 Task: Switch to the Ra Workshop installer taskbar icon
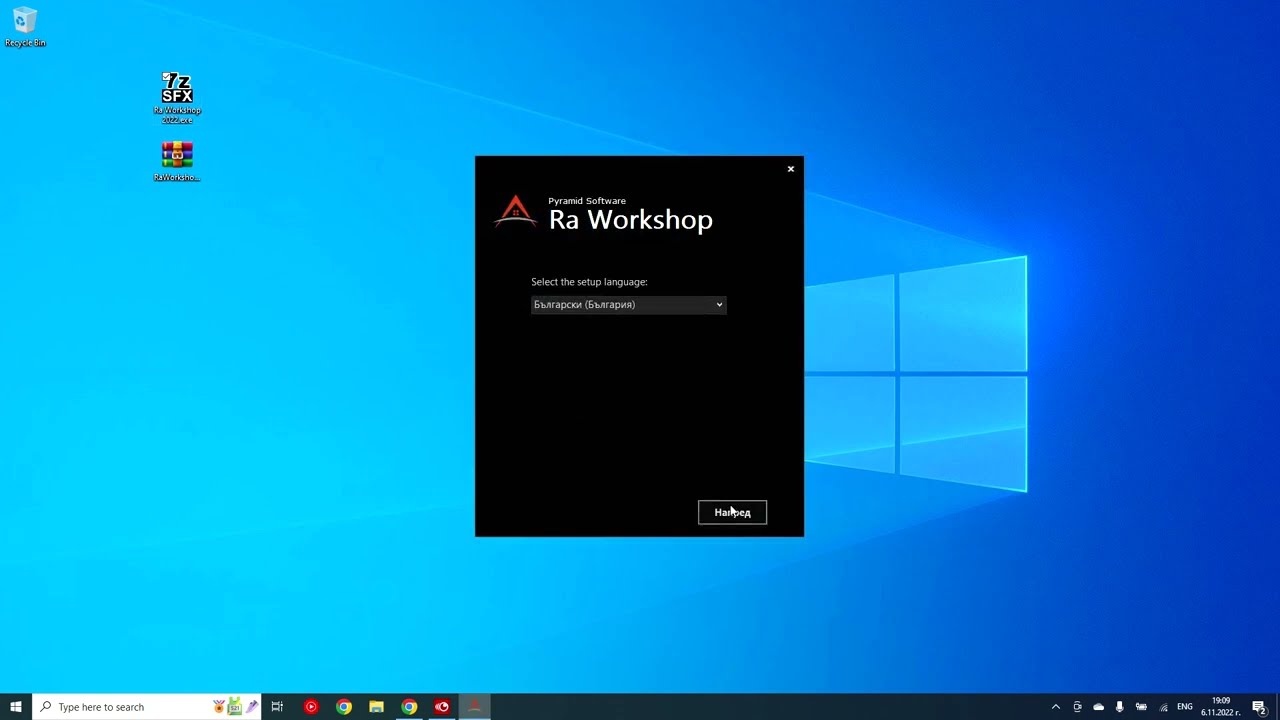coord(475,707)
